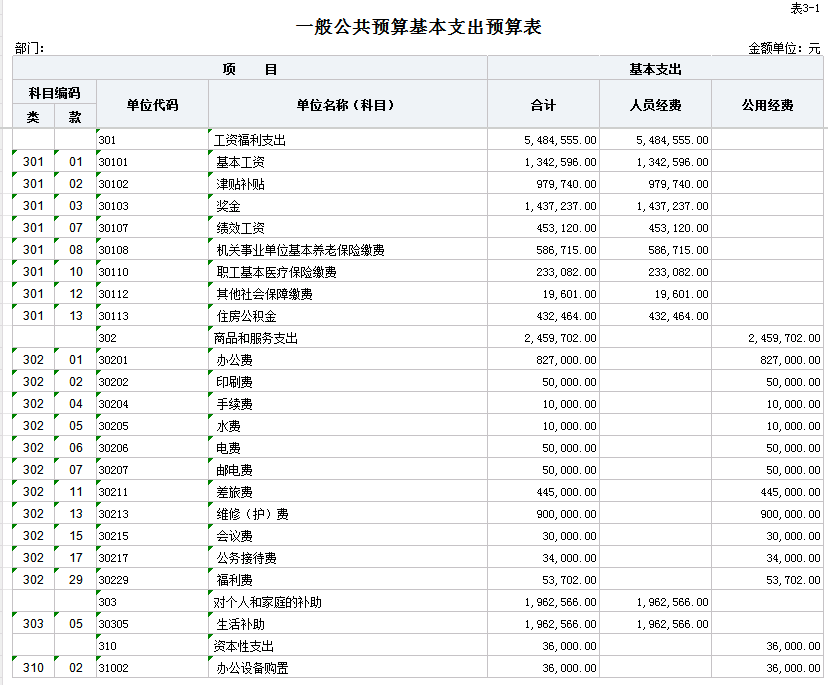Click the unit code 30206 cell
The image size is (828, 685).
point(153,448)
